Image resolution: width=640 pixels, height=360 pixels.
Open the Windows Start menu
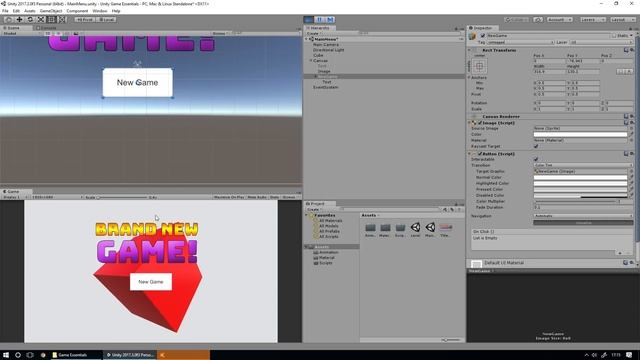coord(6,355)
